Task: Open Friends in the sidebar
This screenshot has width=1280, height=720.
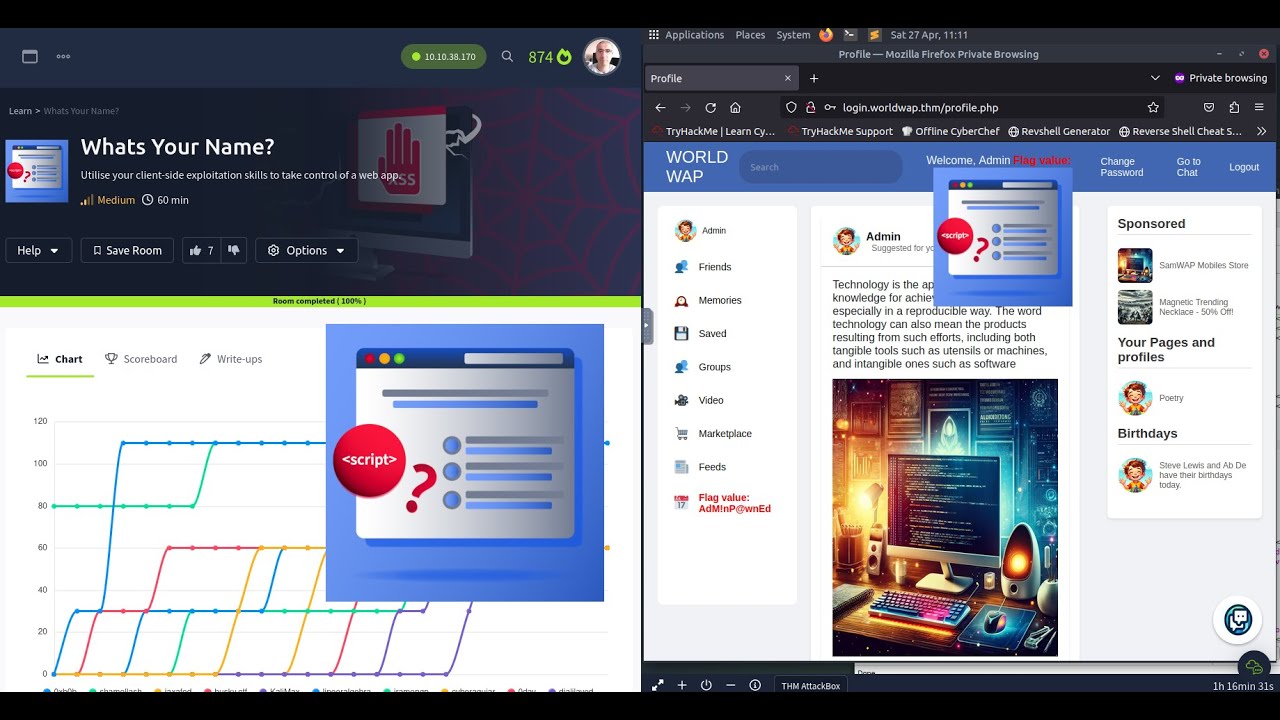Action: pos(703,267)
